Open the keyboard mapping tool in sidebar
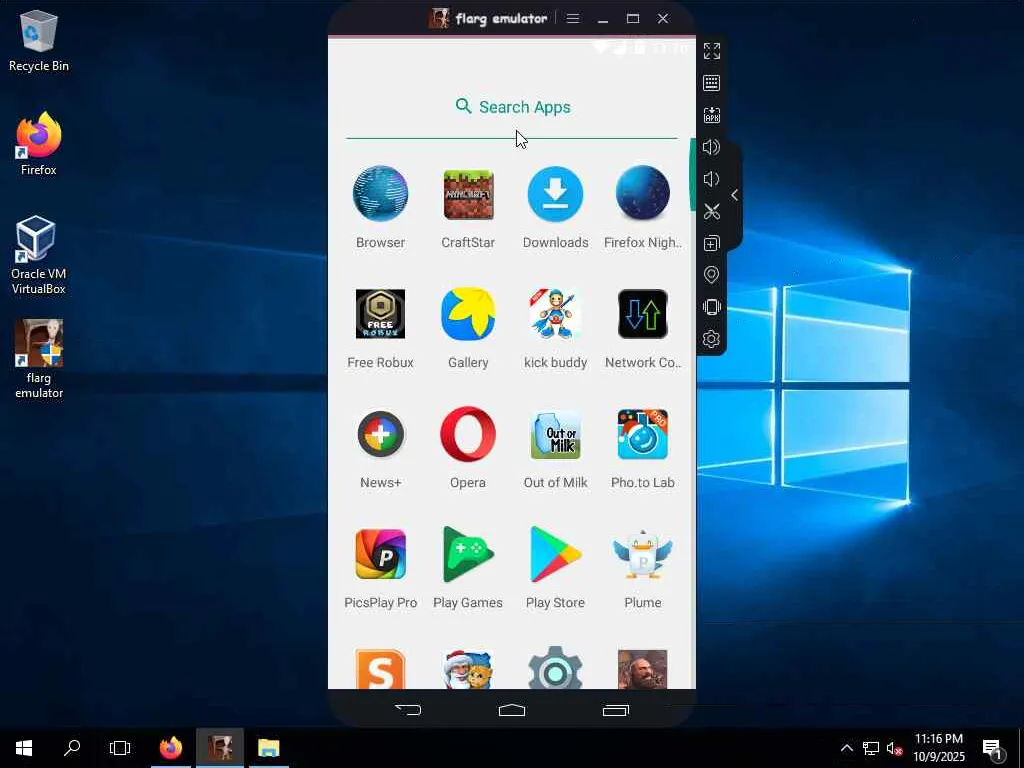Screen dimensions: 1024x768 point(712,83)
